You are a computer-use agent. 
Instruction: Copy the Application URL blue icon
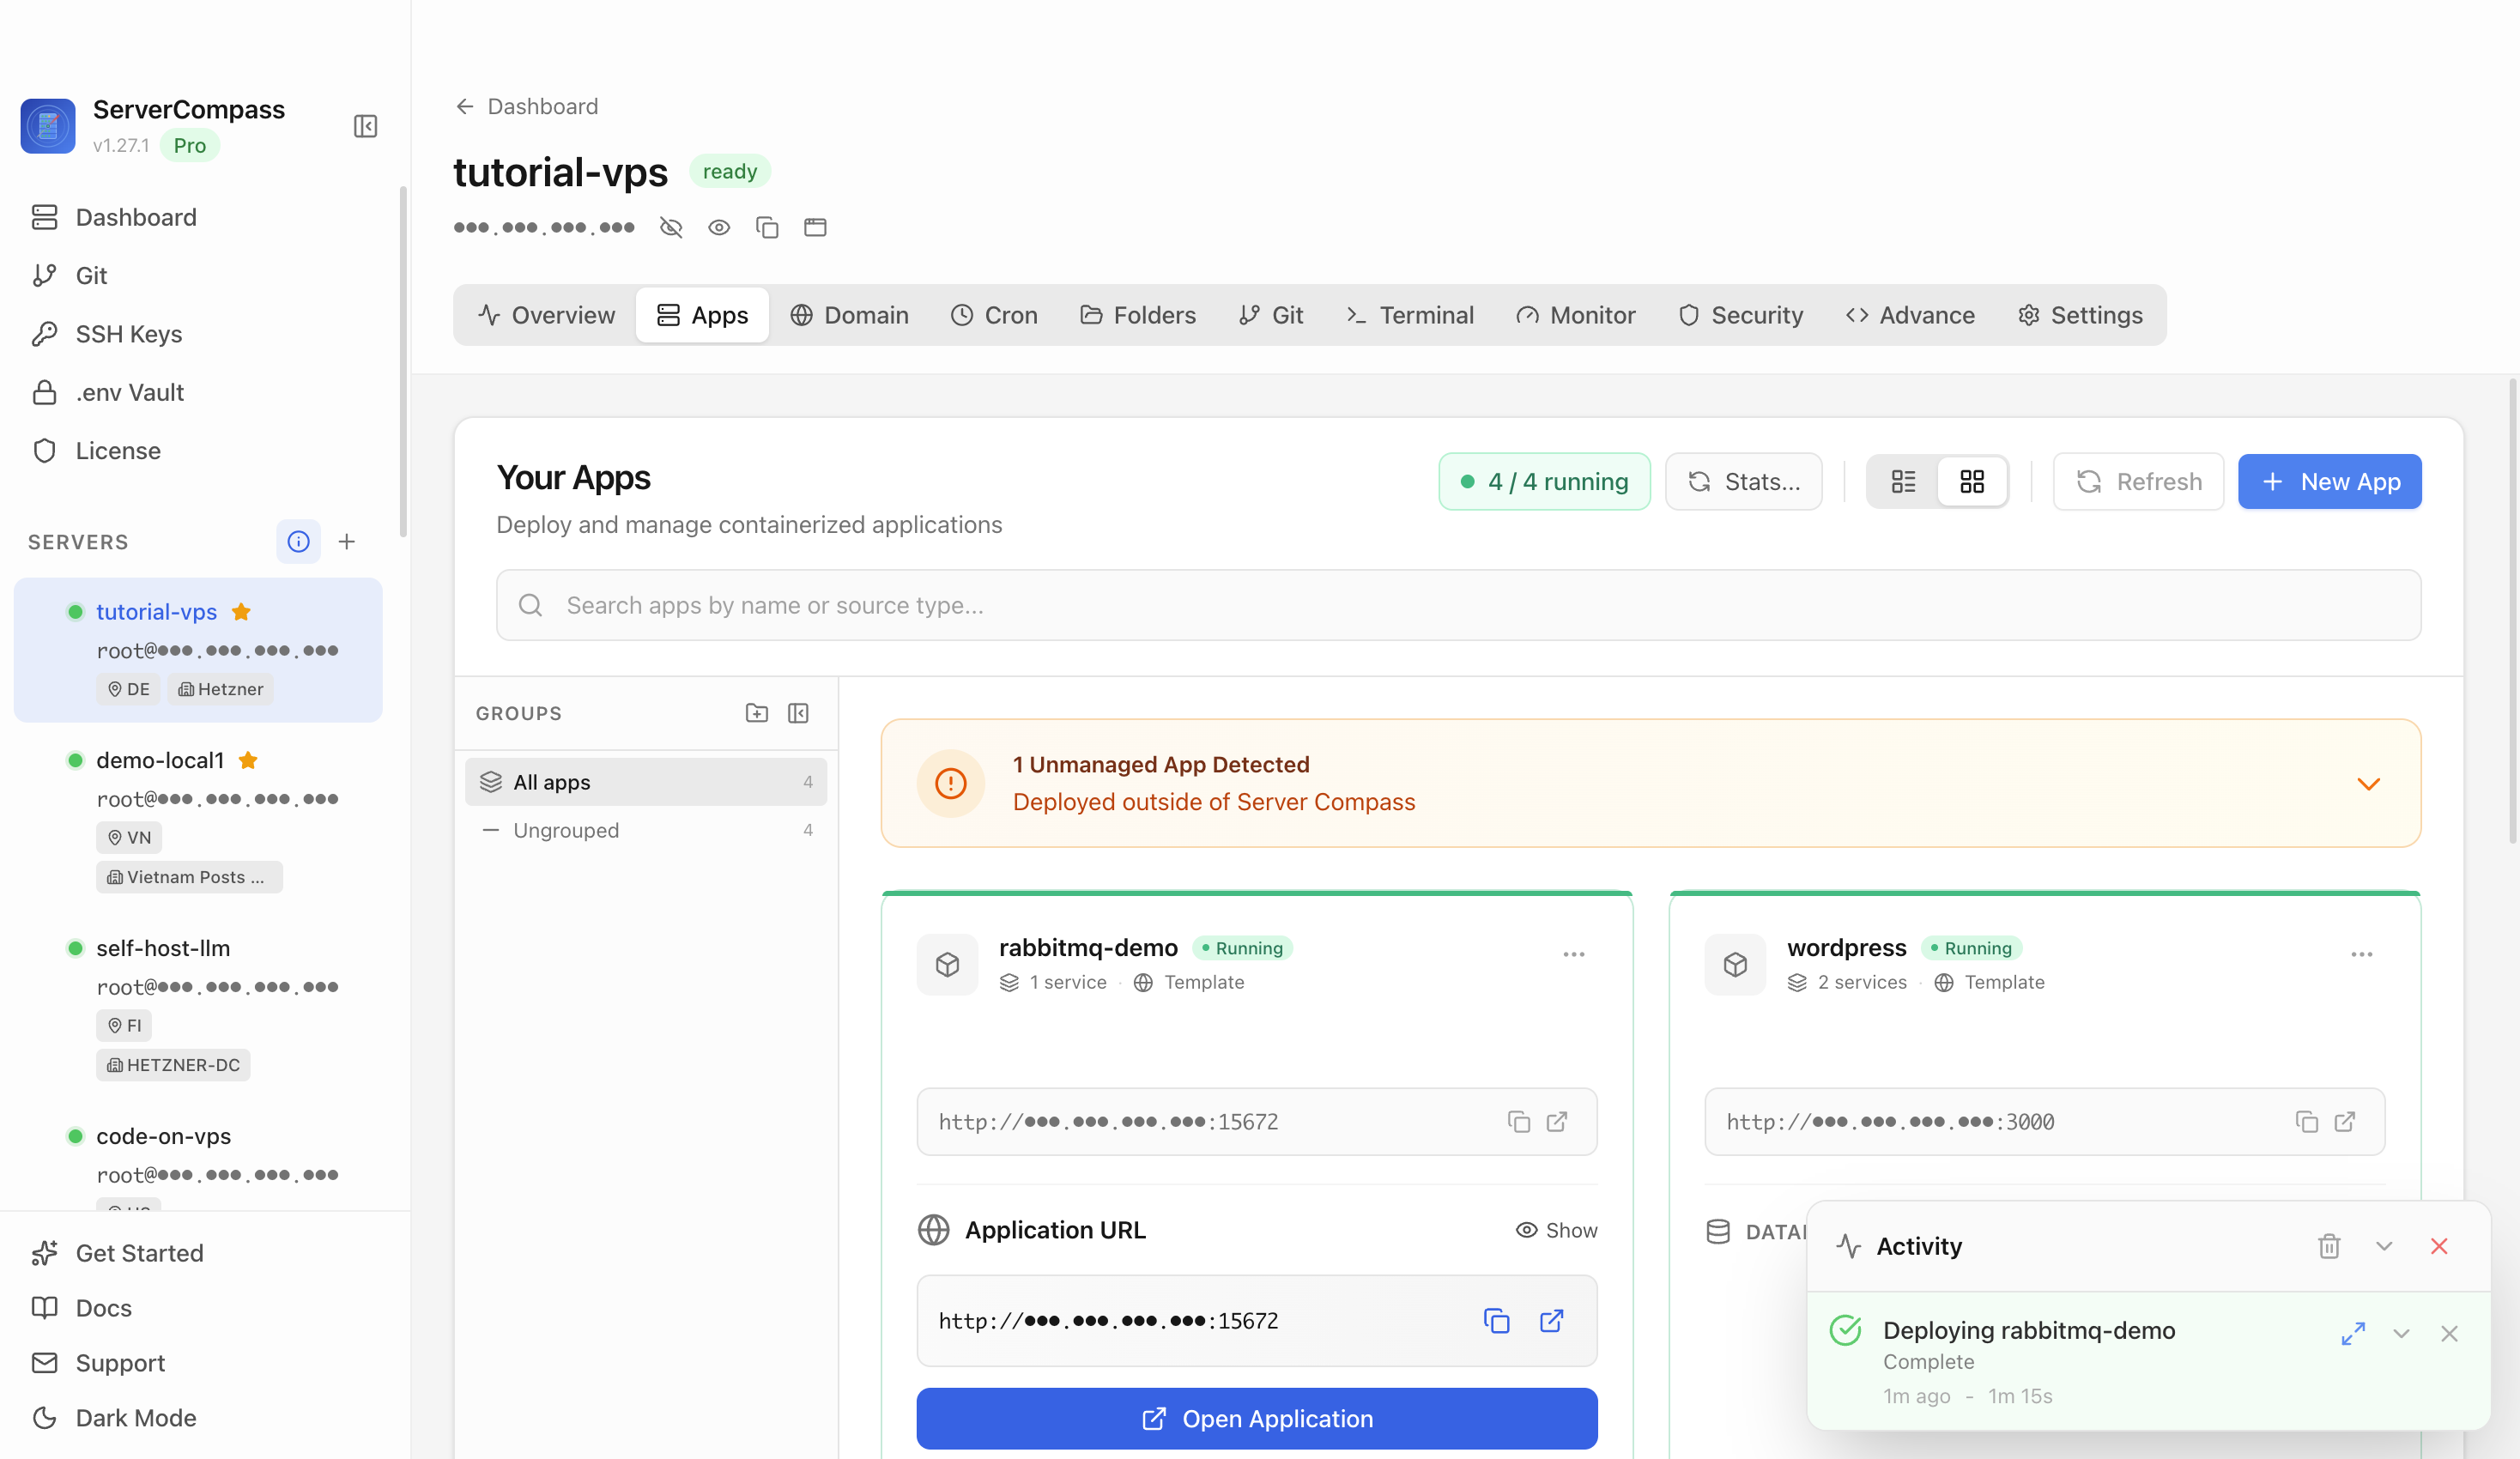point(1496,1321)
